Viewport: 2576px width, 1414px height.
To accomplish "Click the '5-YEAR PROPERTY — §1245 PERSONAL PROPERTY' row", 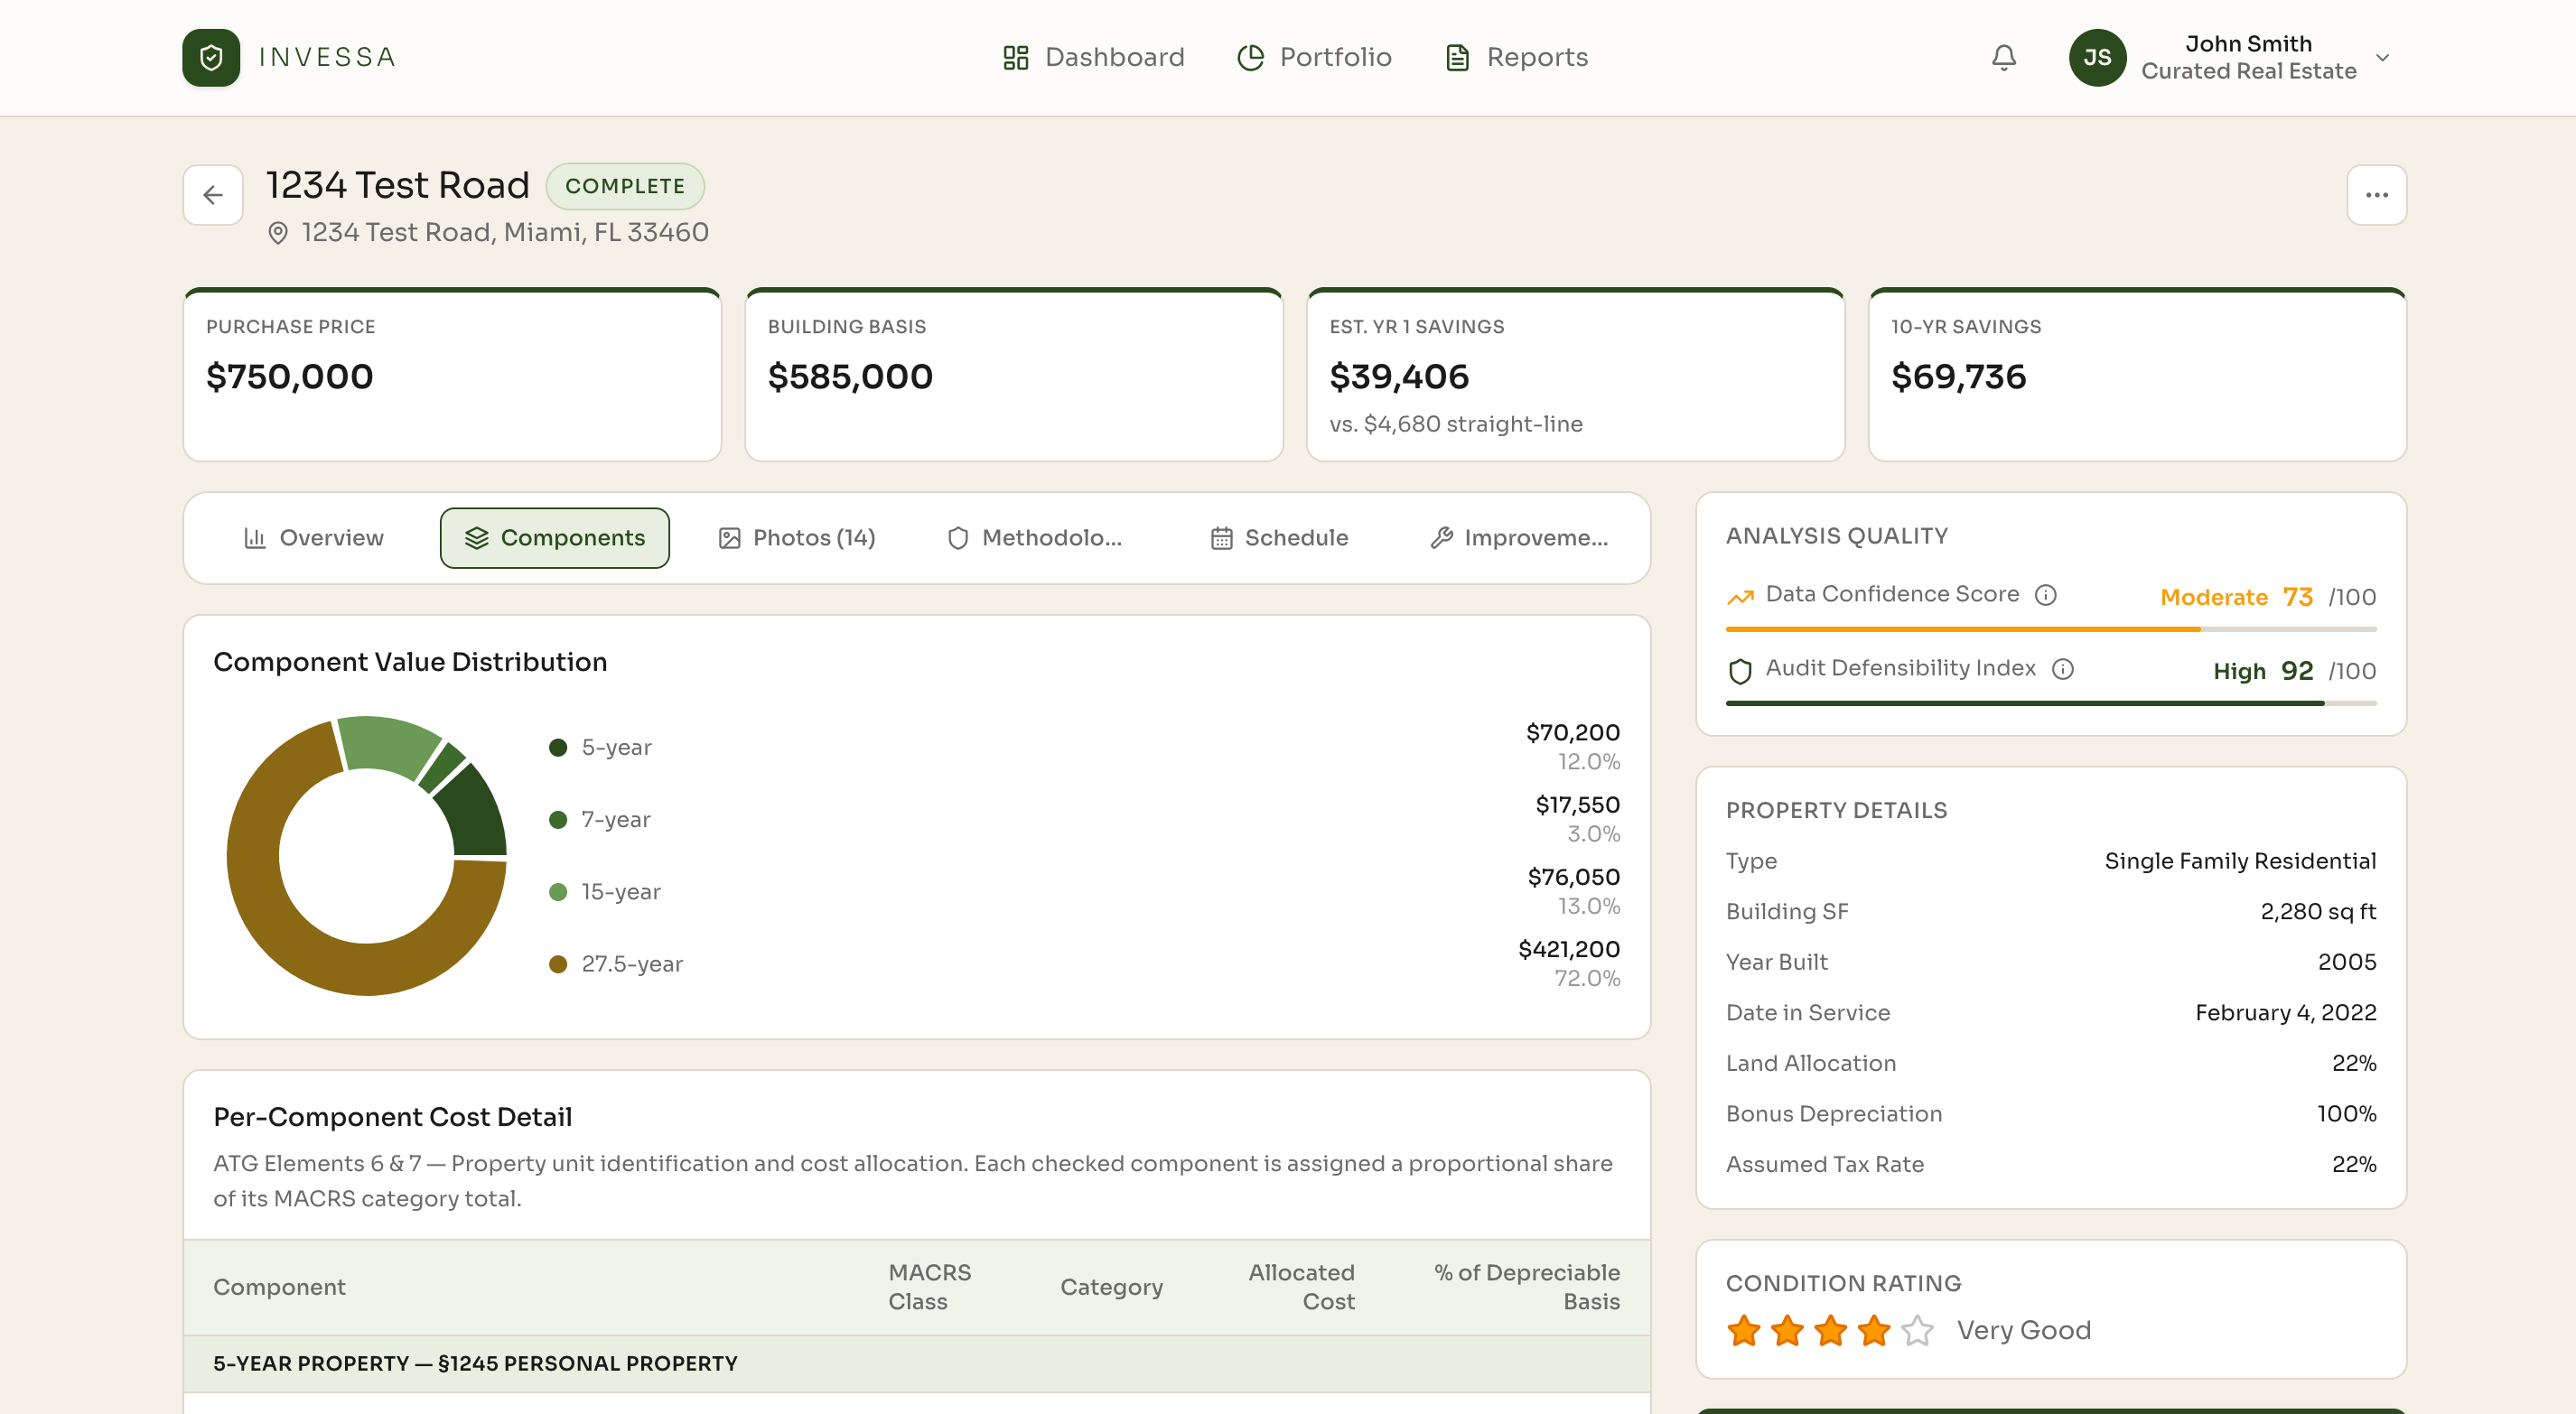I will click(916, 1364).
